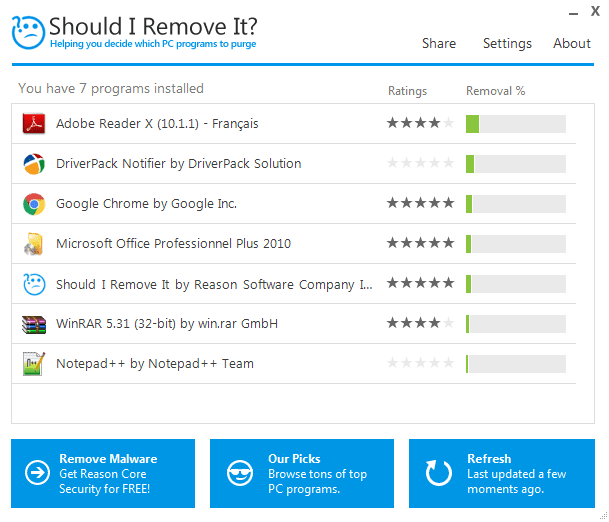This screenshot has width=609, height=522.
Task: Click the Remove Malware button
Action: click(103, 473)
